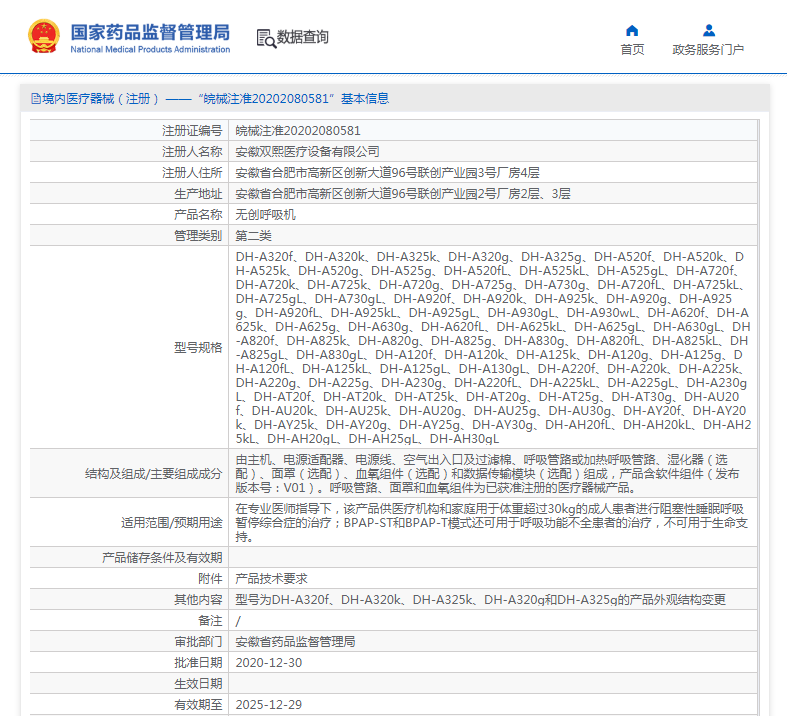Open 政务服务门户 link

point(708,49)
